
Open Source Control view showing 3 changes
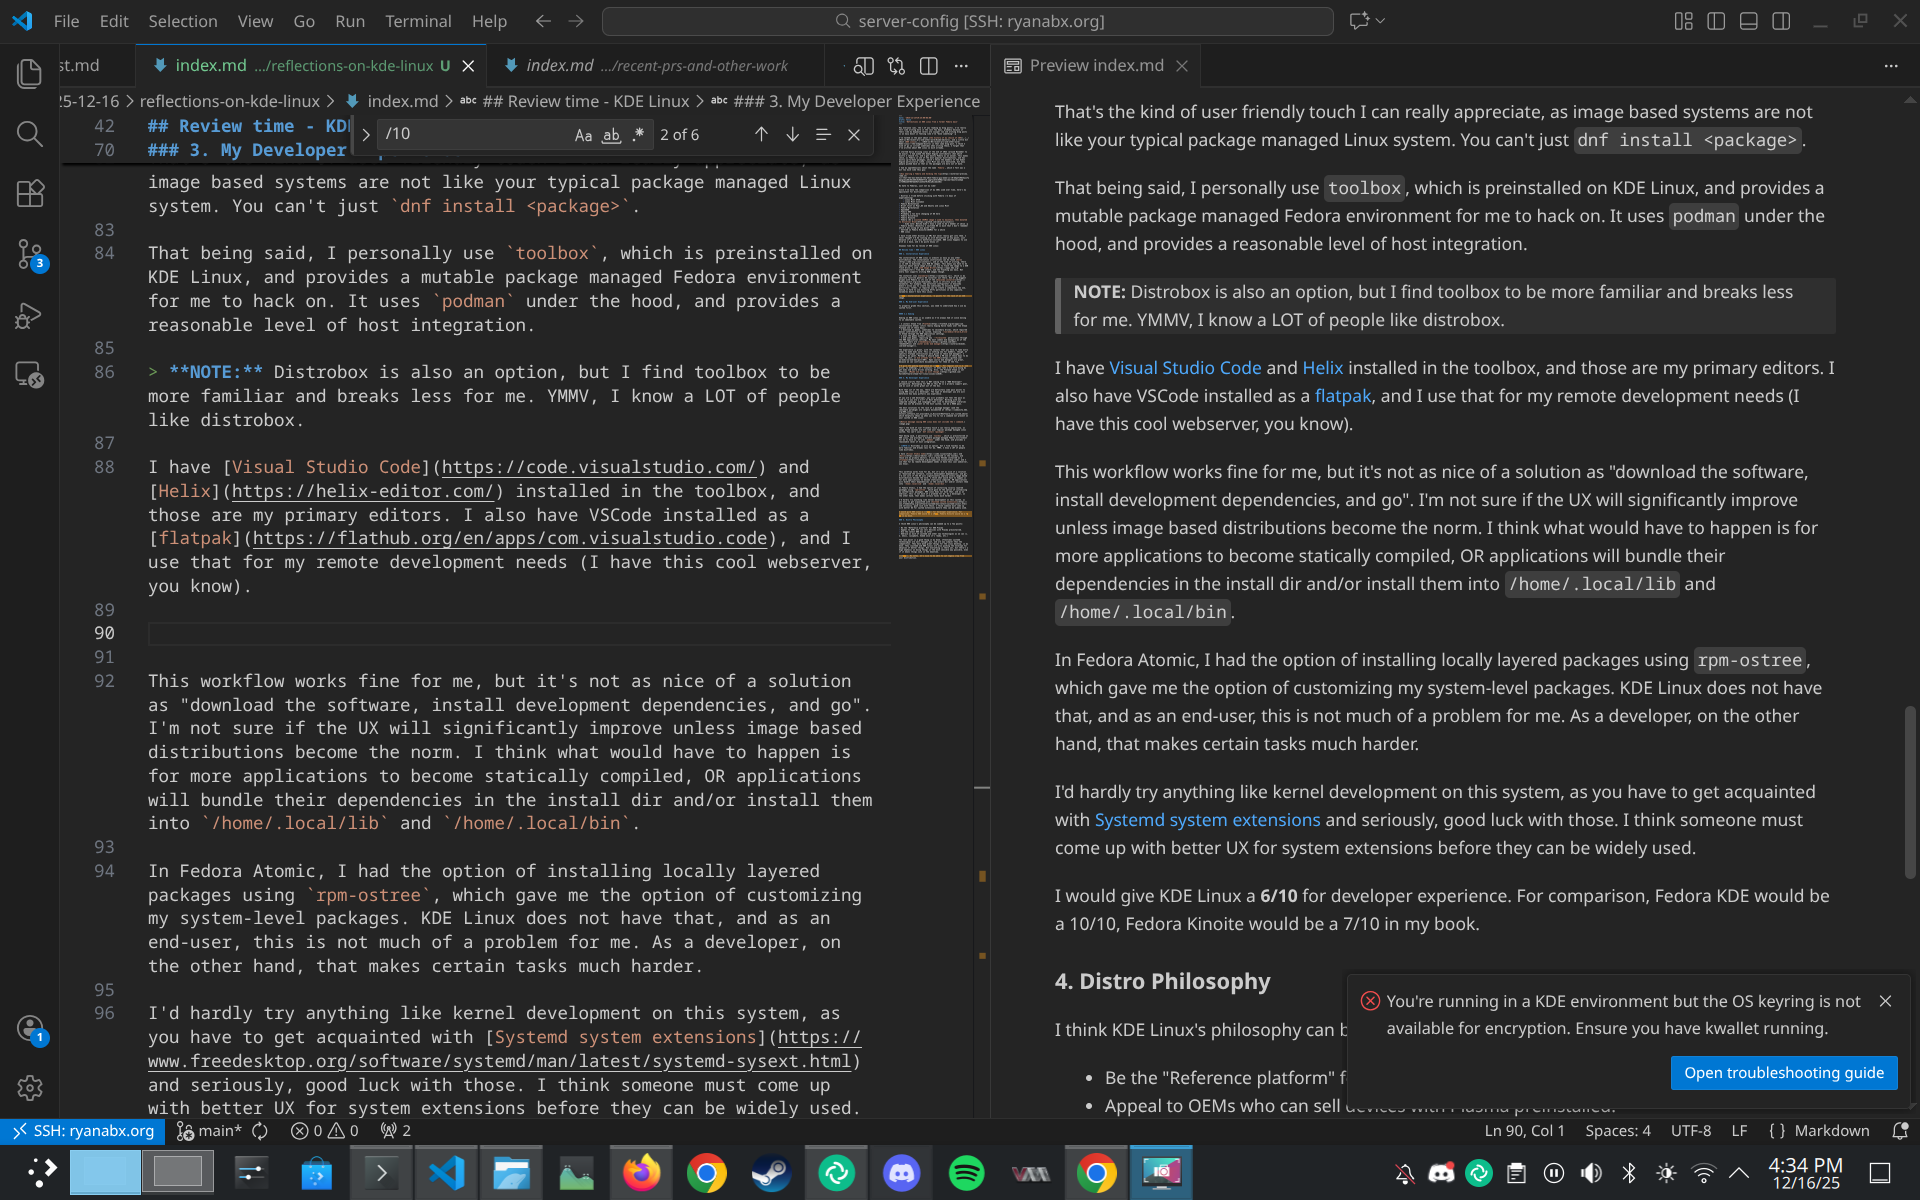pos(30,254)
